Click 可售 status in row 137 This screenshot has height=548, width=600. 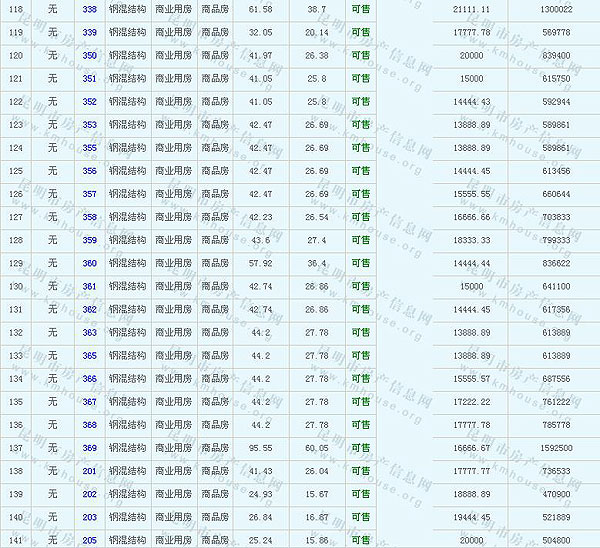(360, 448)
